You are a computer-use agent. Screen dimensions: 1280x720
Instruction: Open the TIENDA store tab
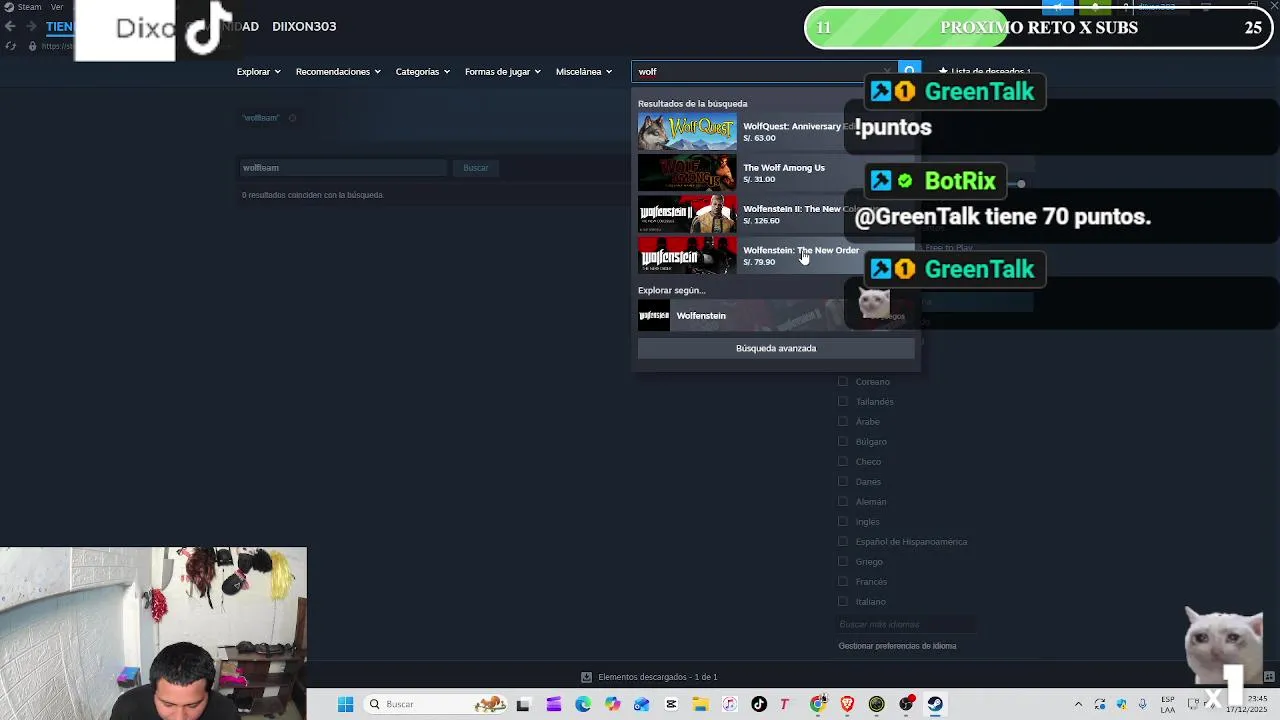point(59,27)
